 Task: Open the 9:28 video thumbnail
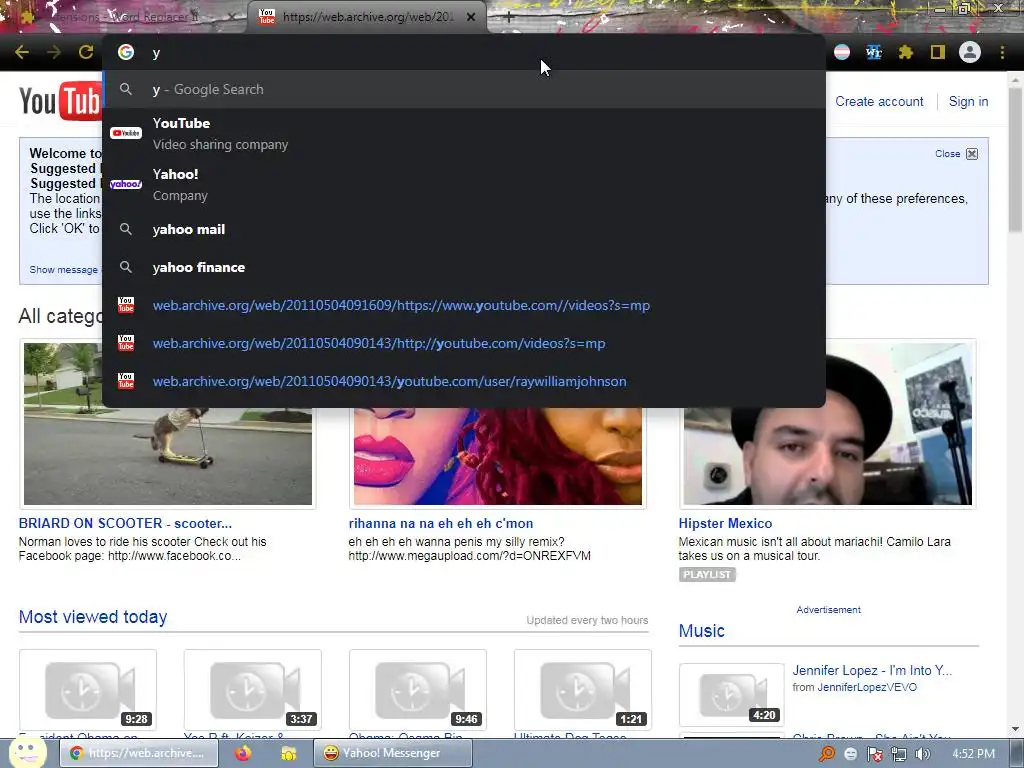[x=88, y=689]
